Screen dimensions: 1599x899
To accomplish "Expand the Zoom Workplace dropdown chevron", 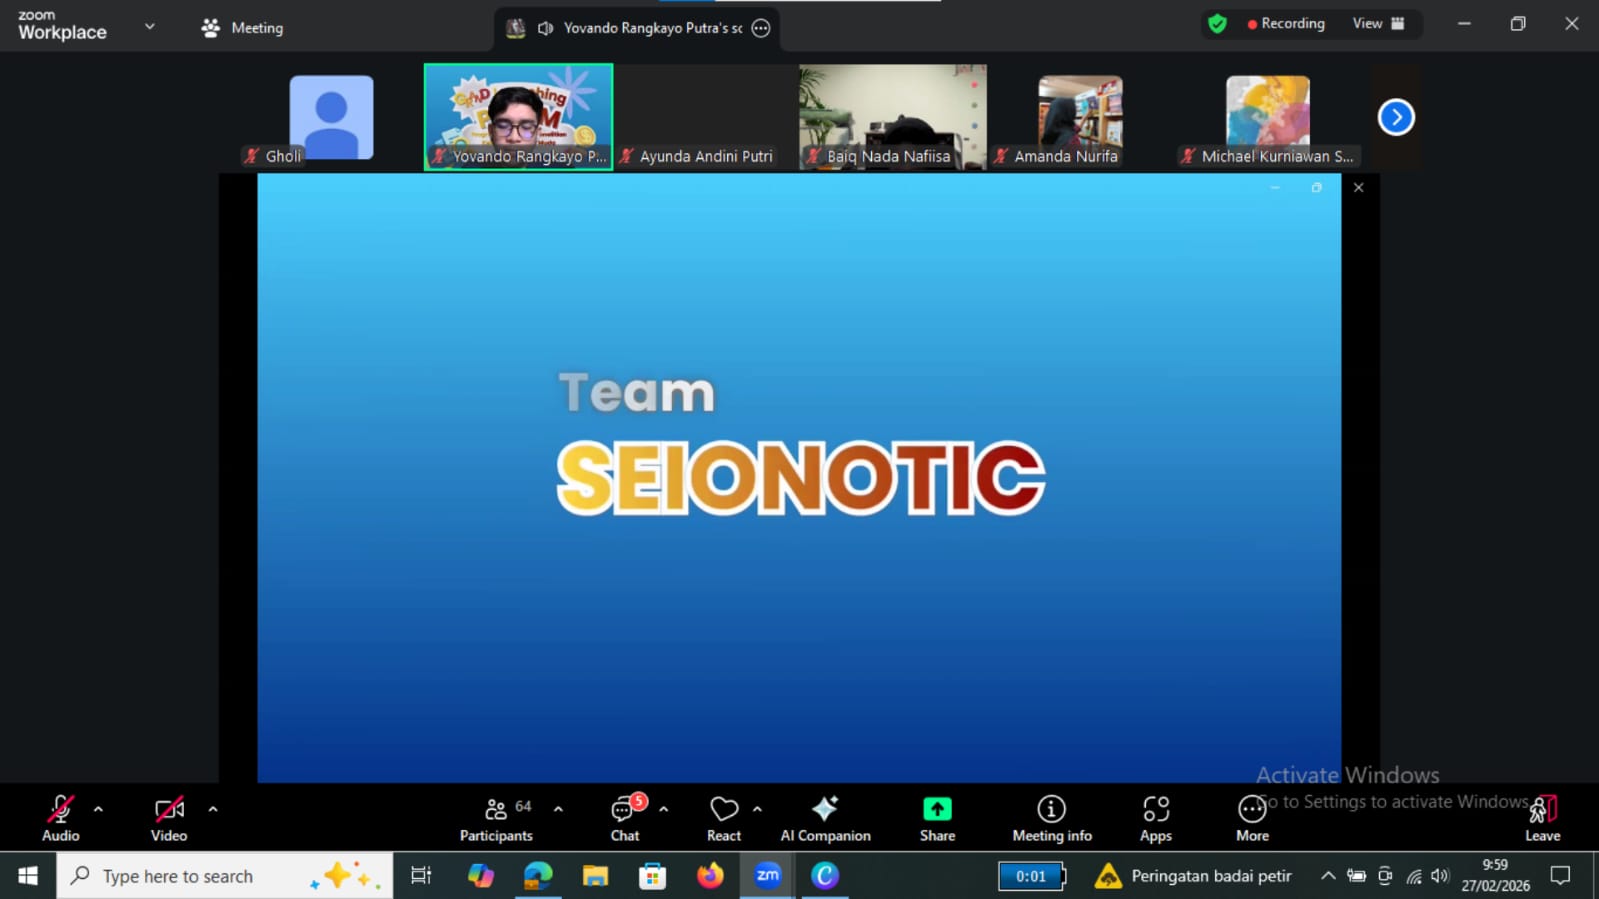I will point(150,27).
